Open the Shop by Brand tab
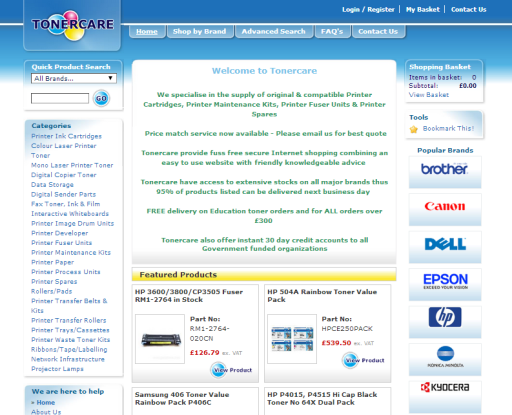 (x=199, y=32)
